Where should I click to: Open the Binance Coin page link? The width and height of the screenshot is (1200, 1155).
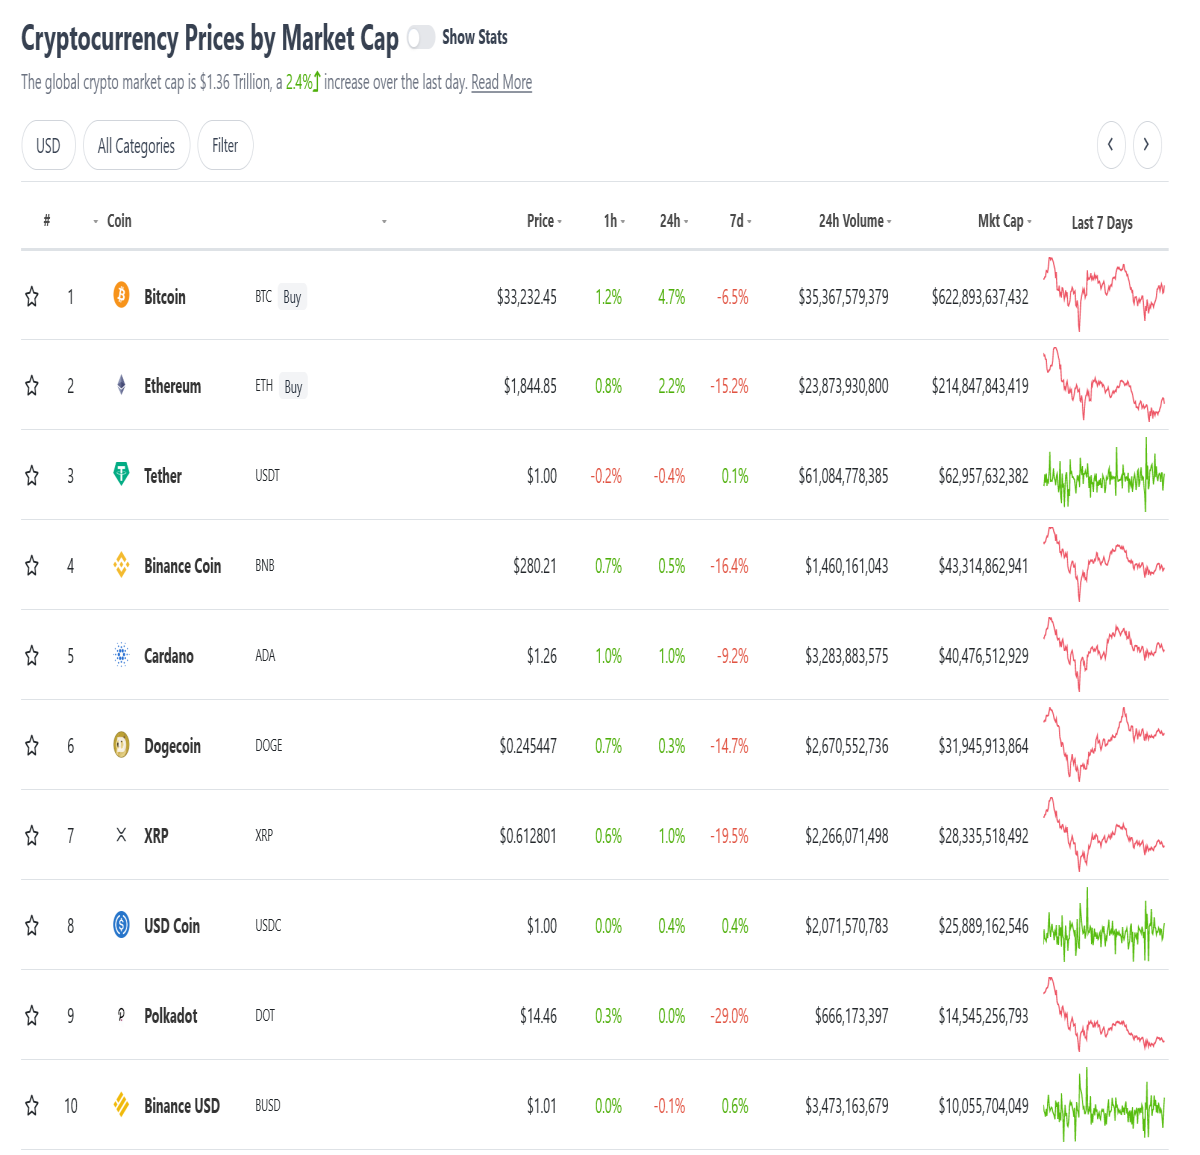182,566
